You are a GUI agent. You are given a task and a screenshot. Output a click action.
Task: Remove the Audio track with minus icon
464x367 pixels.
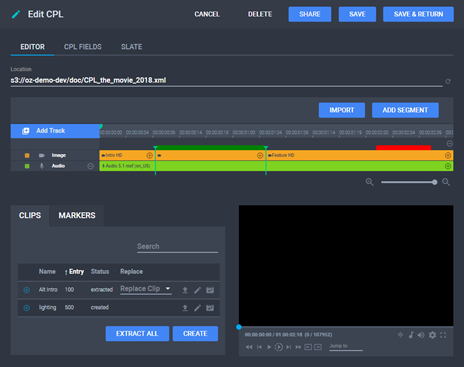90,166
